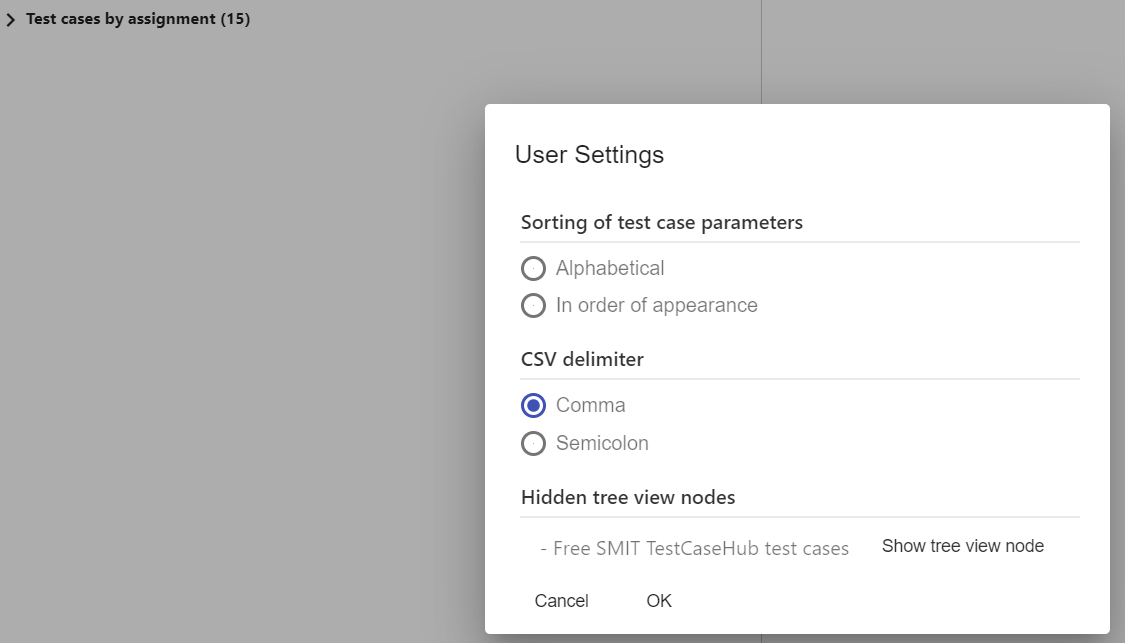This screenshot has width=1125, height=643.
Task: Click the In order of appearance label text
Action: 656,306
